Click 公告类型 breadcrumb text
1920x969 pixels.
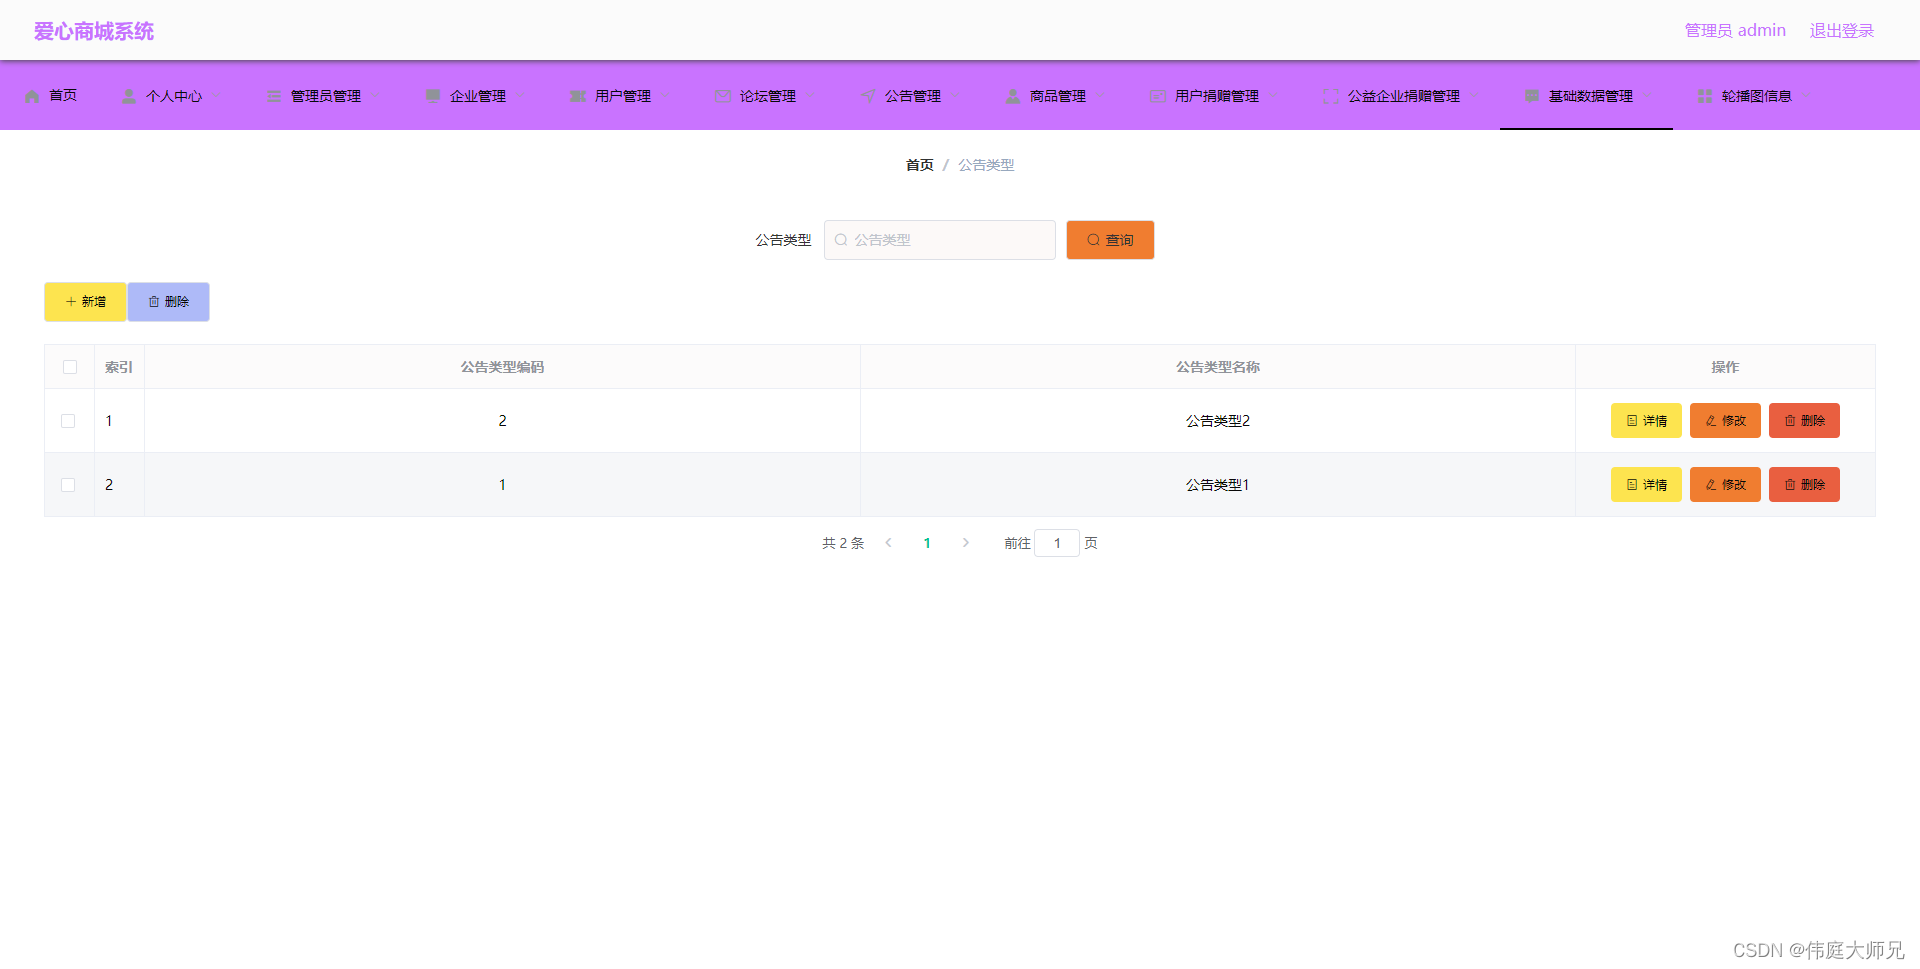pyautogui.click(x=986, y=165)
